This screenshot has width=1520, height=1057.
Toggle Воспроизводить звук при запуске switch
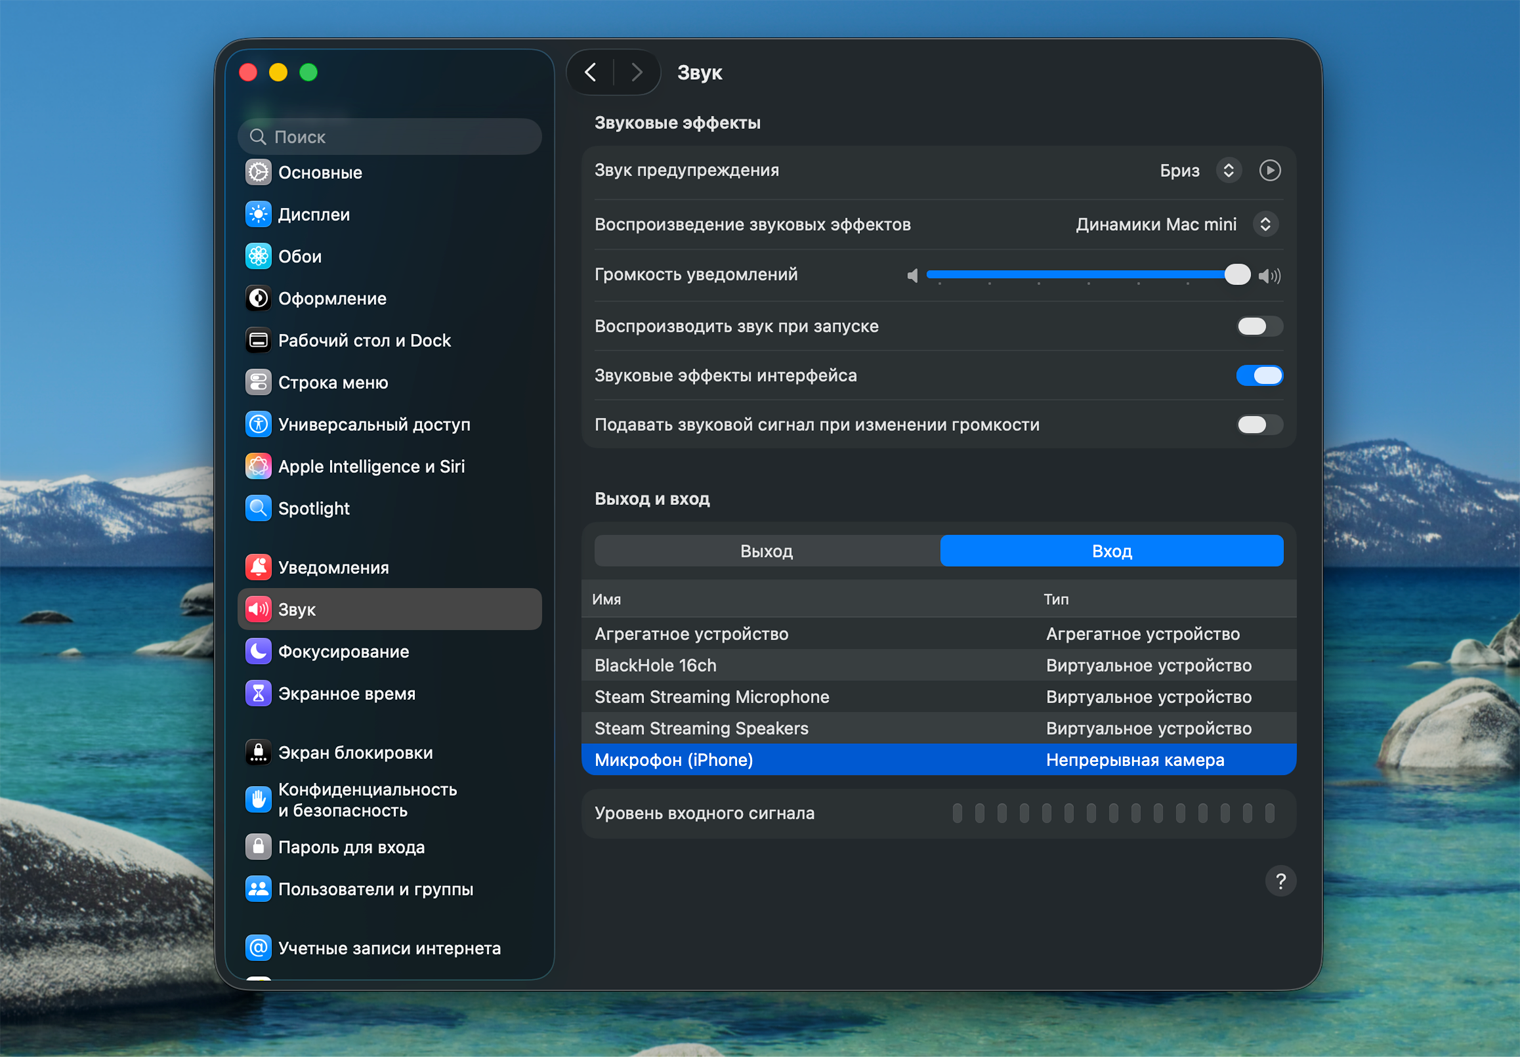tap(1259, 326)
